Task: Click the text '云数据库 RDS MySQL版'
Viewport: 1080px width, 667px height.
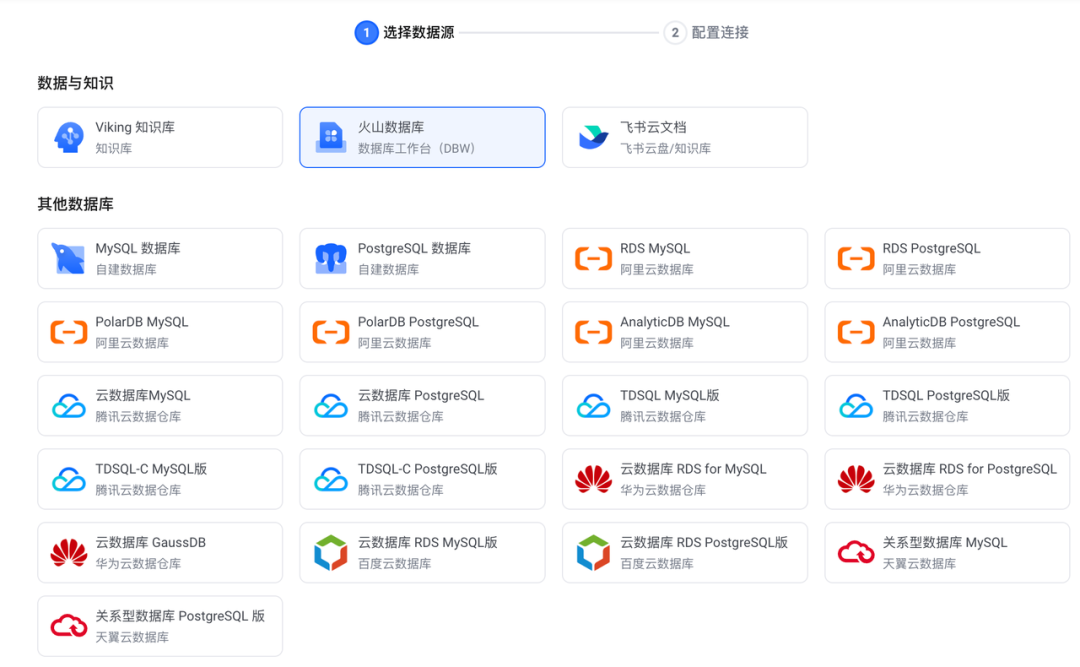Action: coord(428,543)
